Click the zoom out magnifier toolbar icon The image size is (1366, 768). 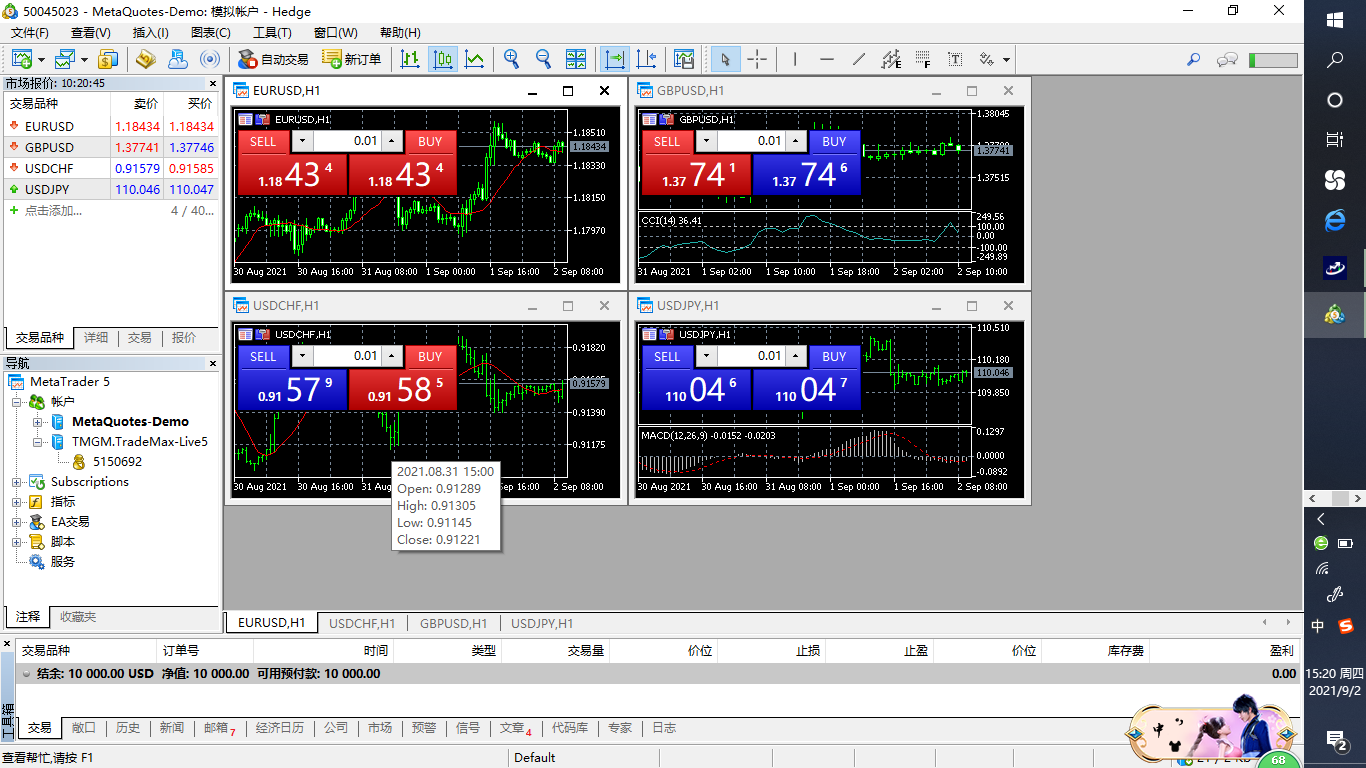tap(543, 59)
